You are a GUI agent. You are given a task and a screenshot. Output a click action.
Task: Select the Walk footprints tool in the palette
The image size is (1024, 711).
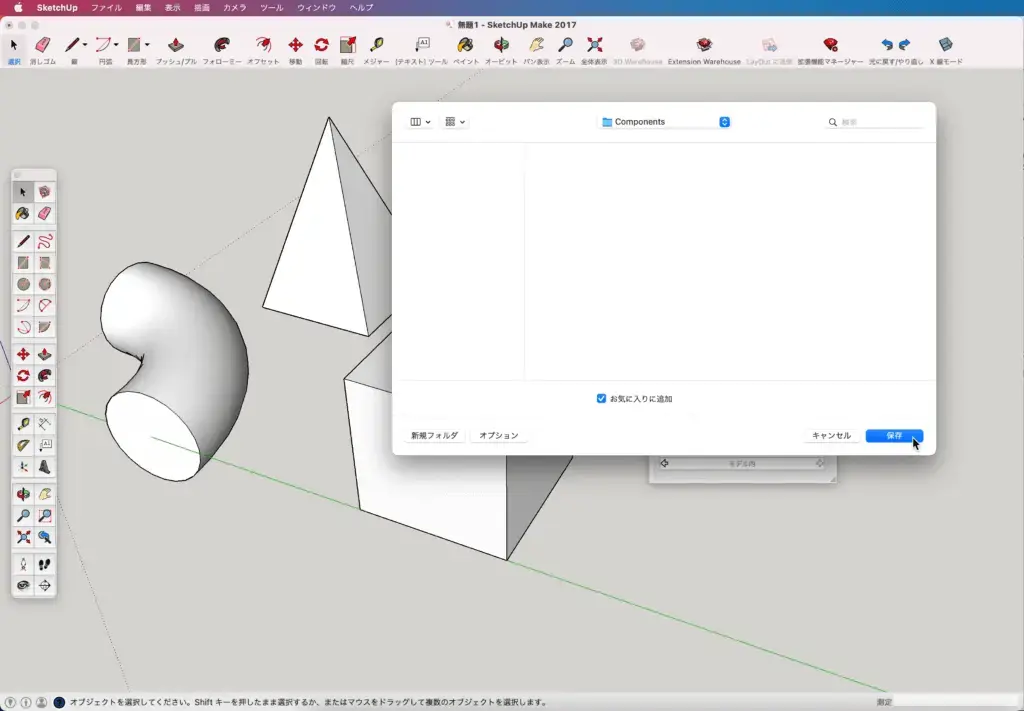(x=44, y=565)
